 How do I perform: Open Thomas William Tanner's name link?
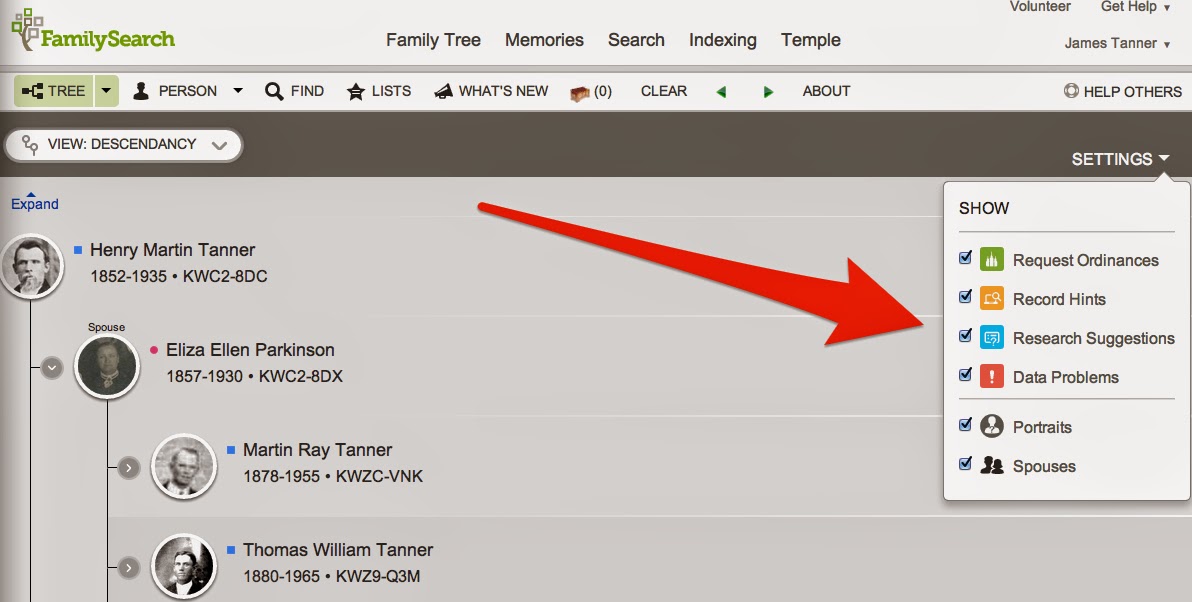[338, 550]
